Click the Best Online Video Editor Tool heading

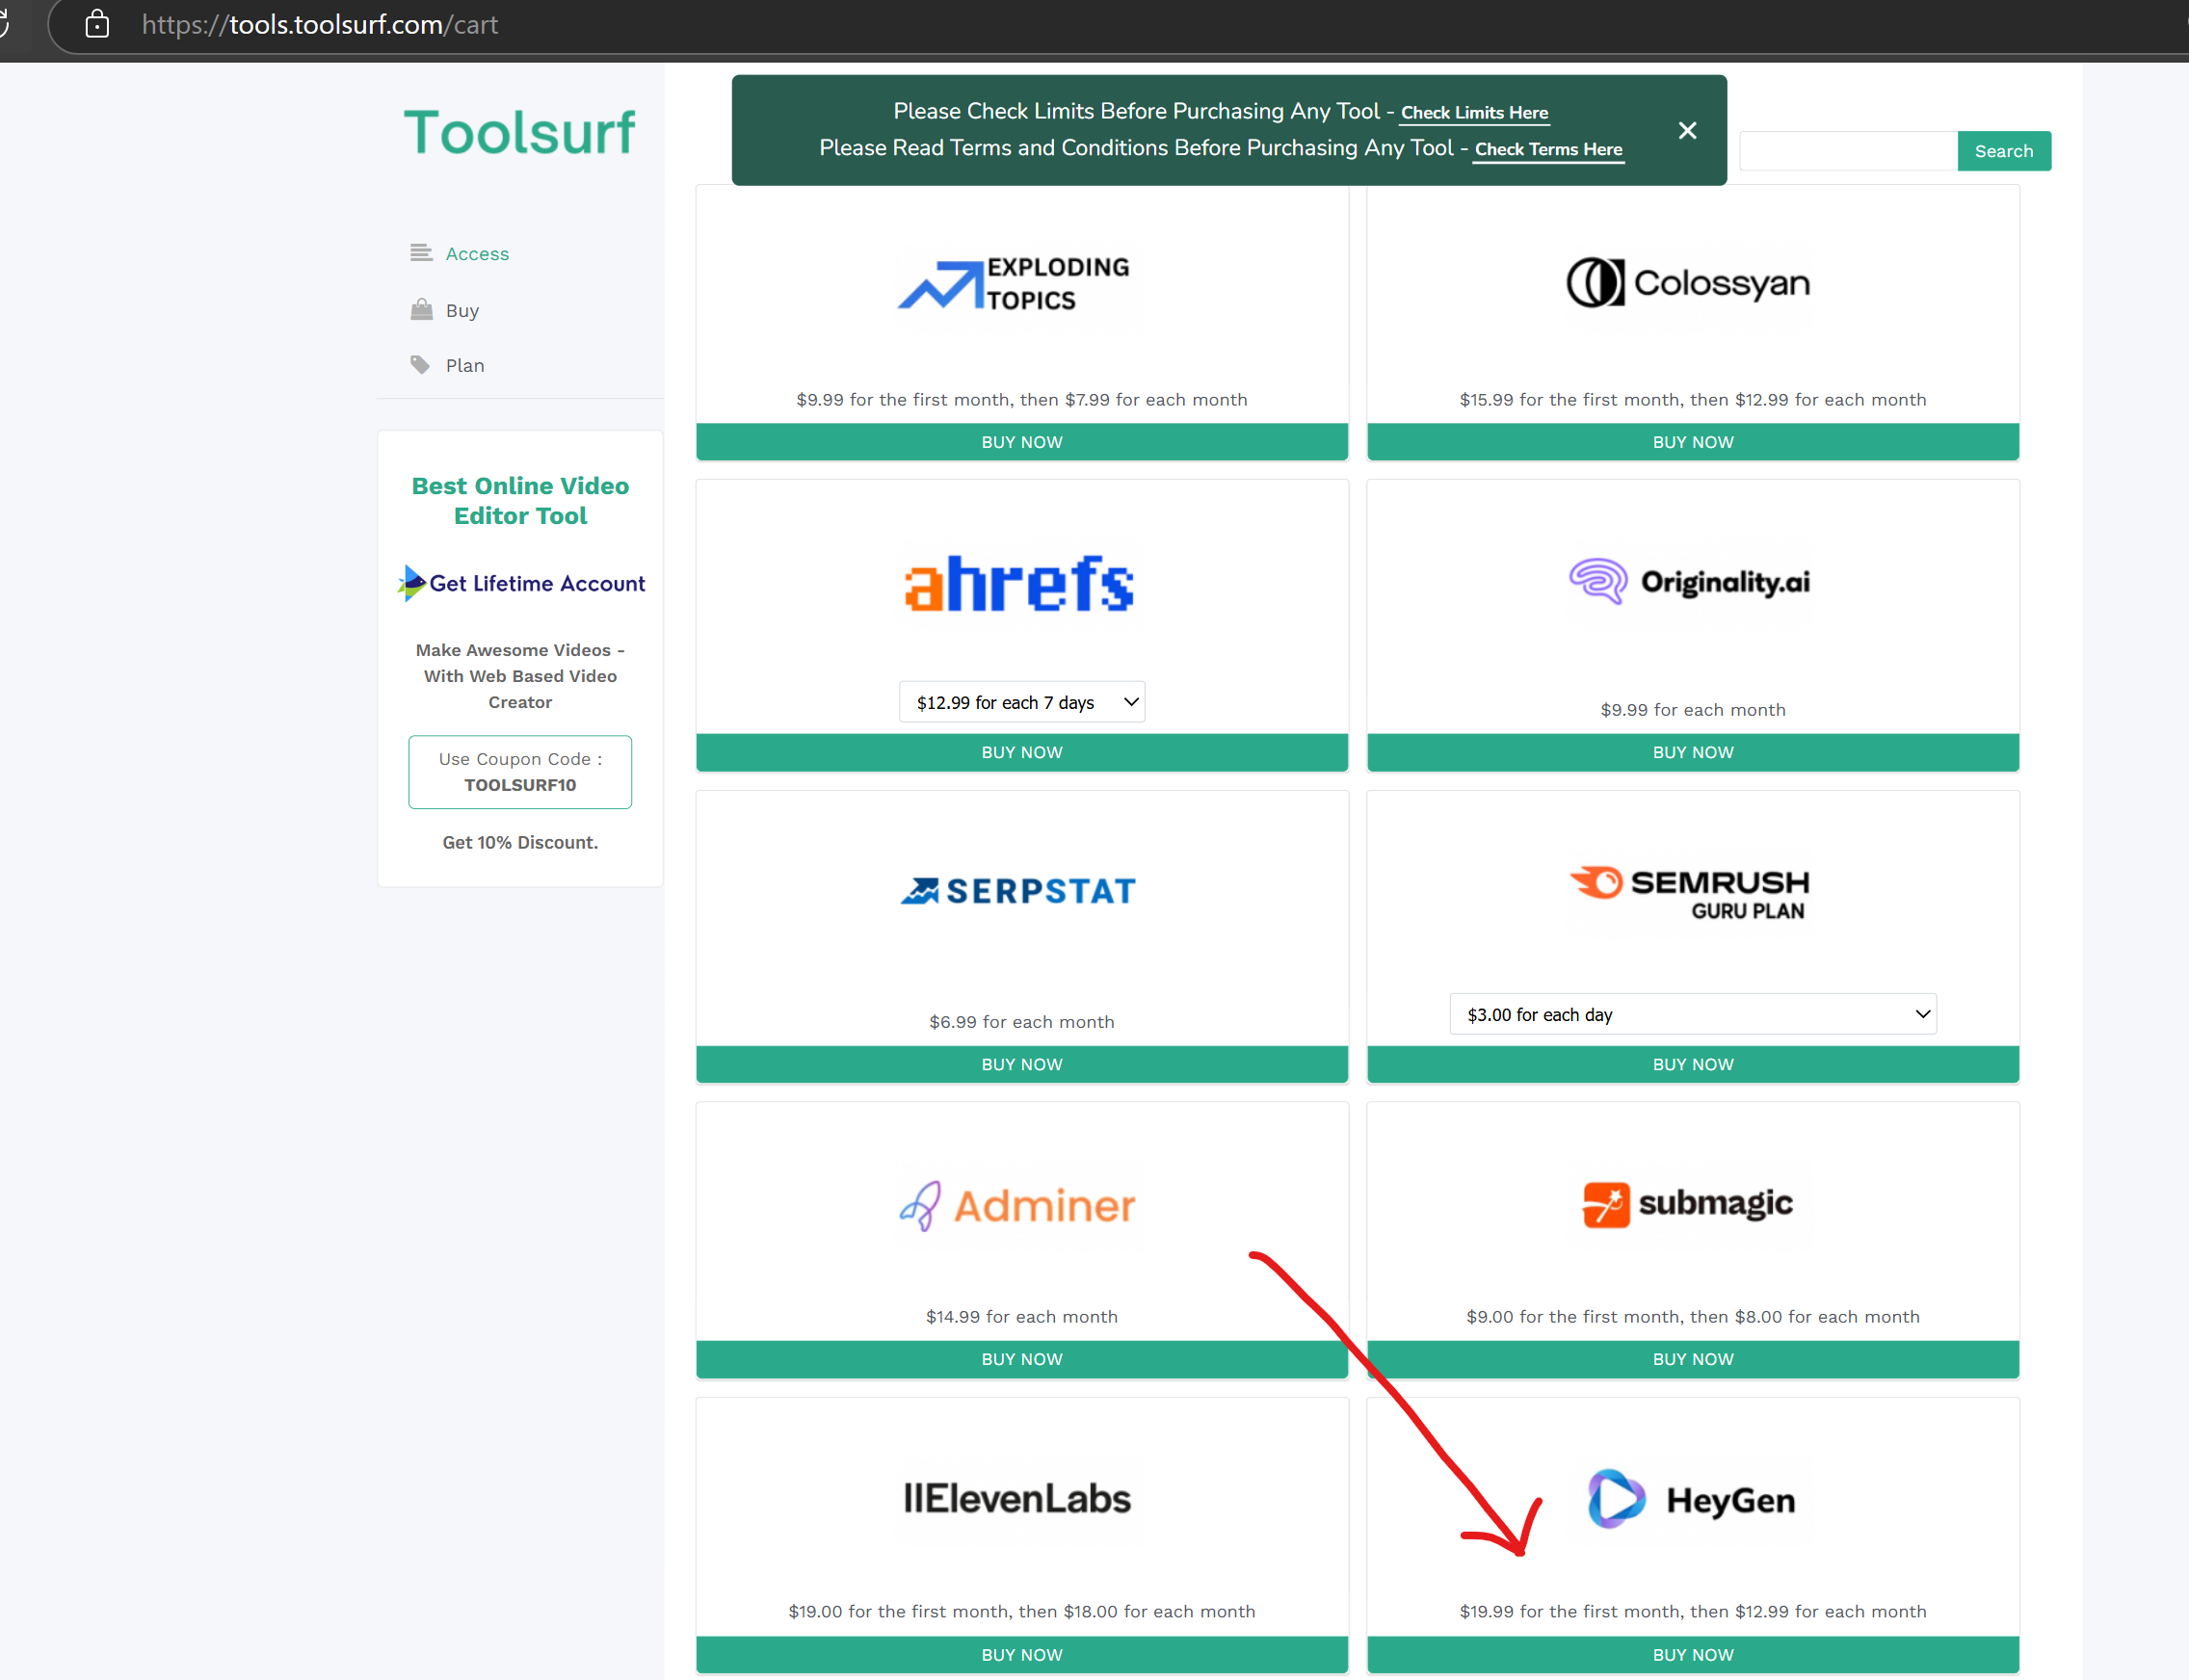[520, 500]
